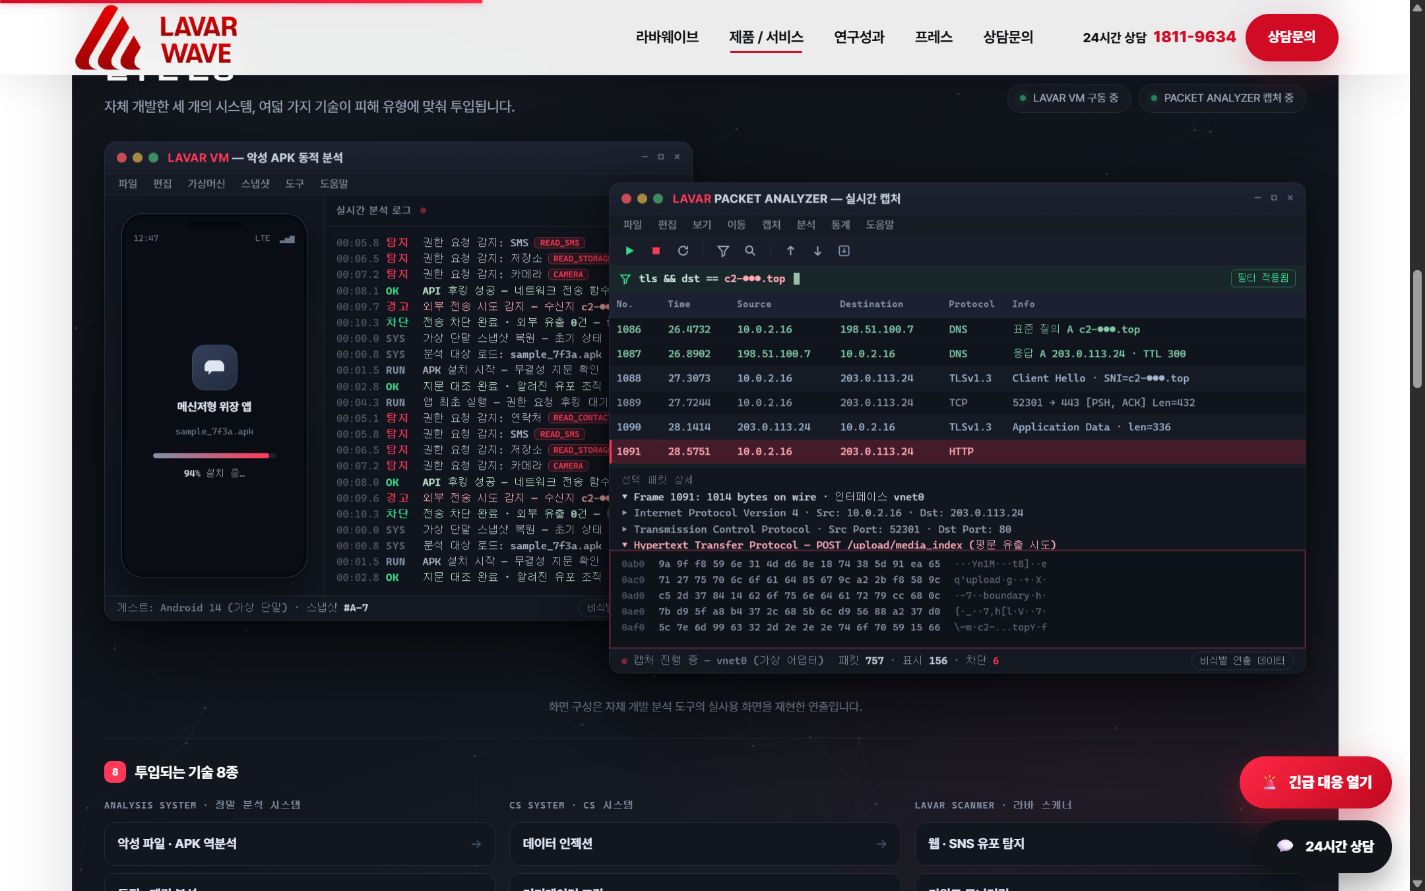The width and height of the screenshot is (1425, 891).
Task: Click the 비식별 연출 데이터 label in analyzer status bar
Action: click(x=1242, y=660)
